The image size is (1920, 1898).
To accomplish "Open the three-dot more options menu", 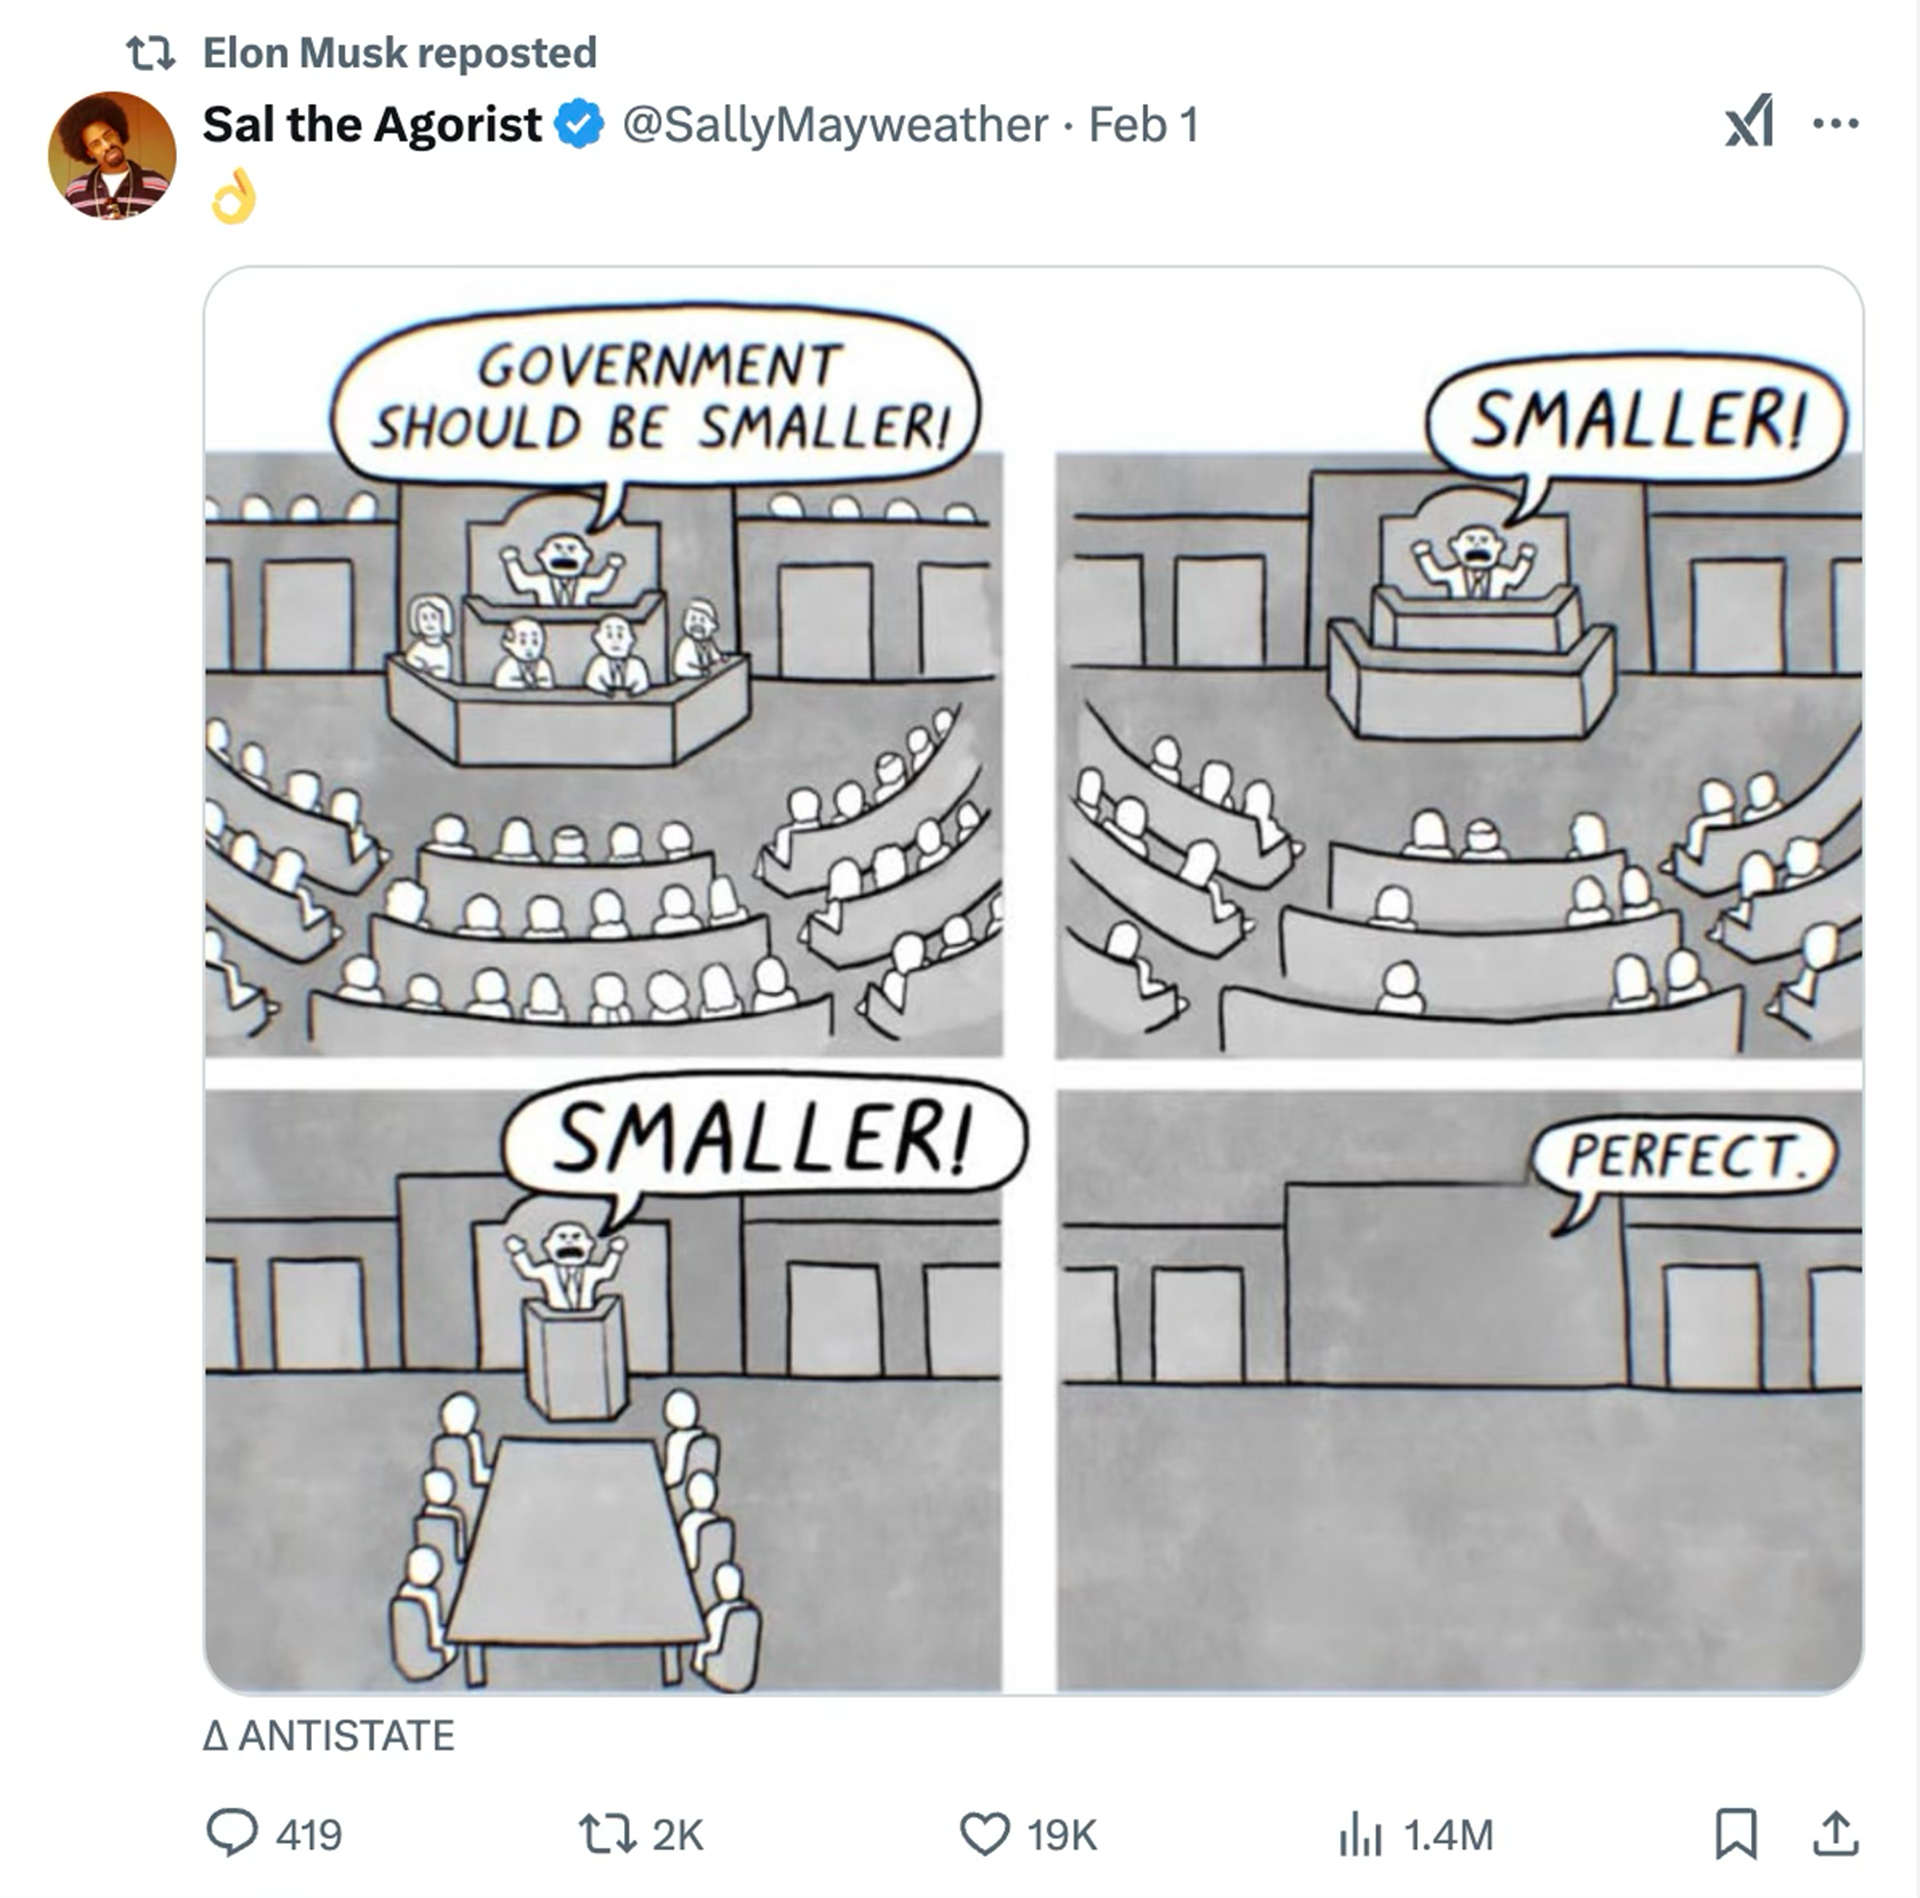I will 1836,124.
